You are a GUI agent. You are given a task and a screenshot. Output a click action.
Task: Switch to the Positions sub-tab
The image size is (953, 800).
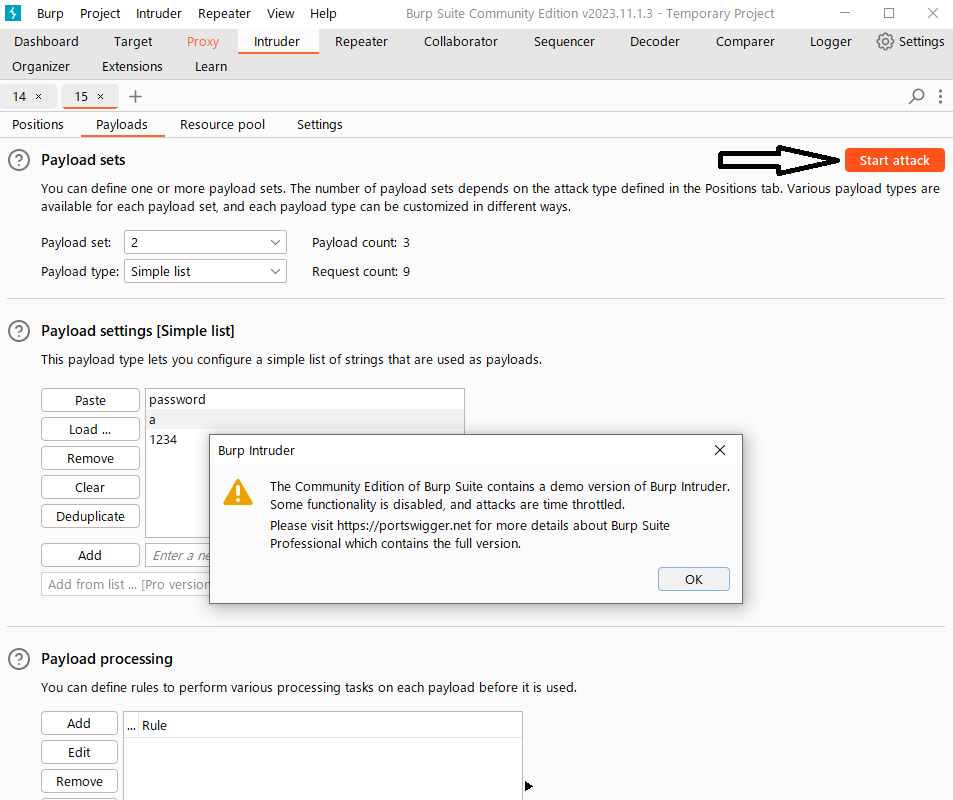[x=38, y=125]
